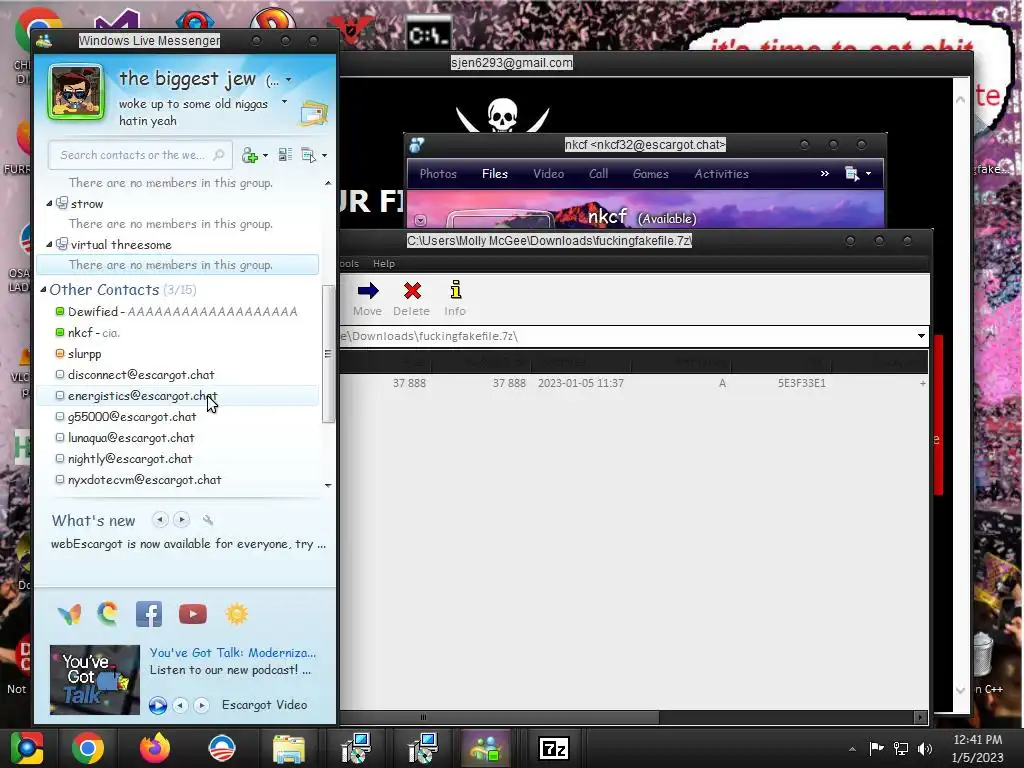Select g55000@escargot.chat contact
The image size is (1024, 768).
point(177,417)
